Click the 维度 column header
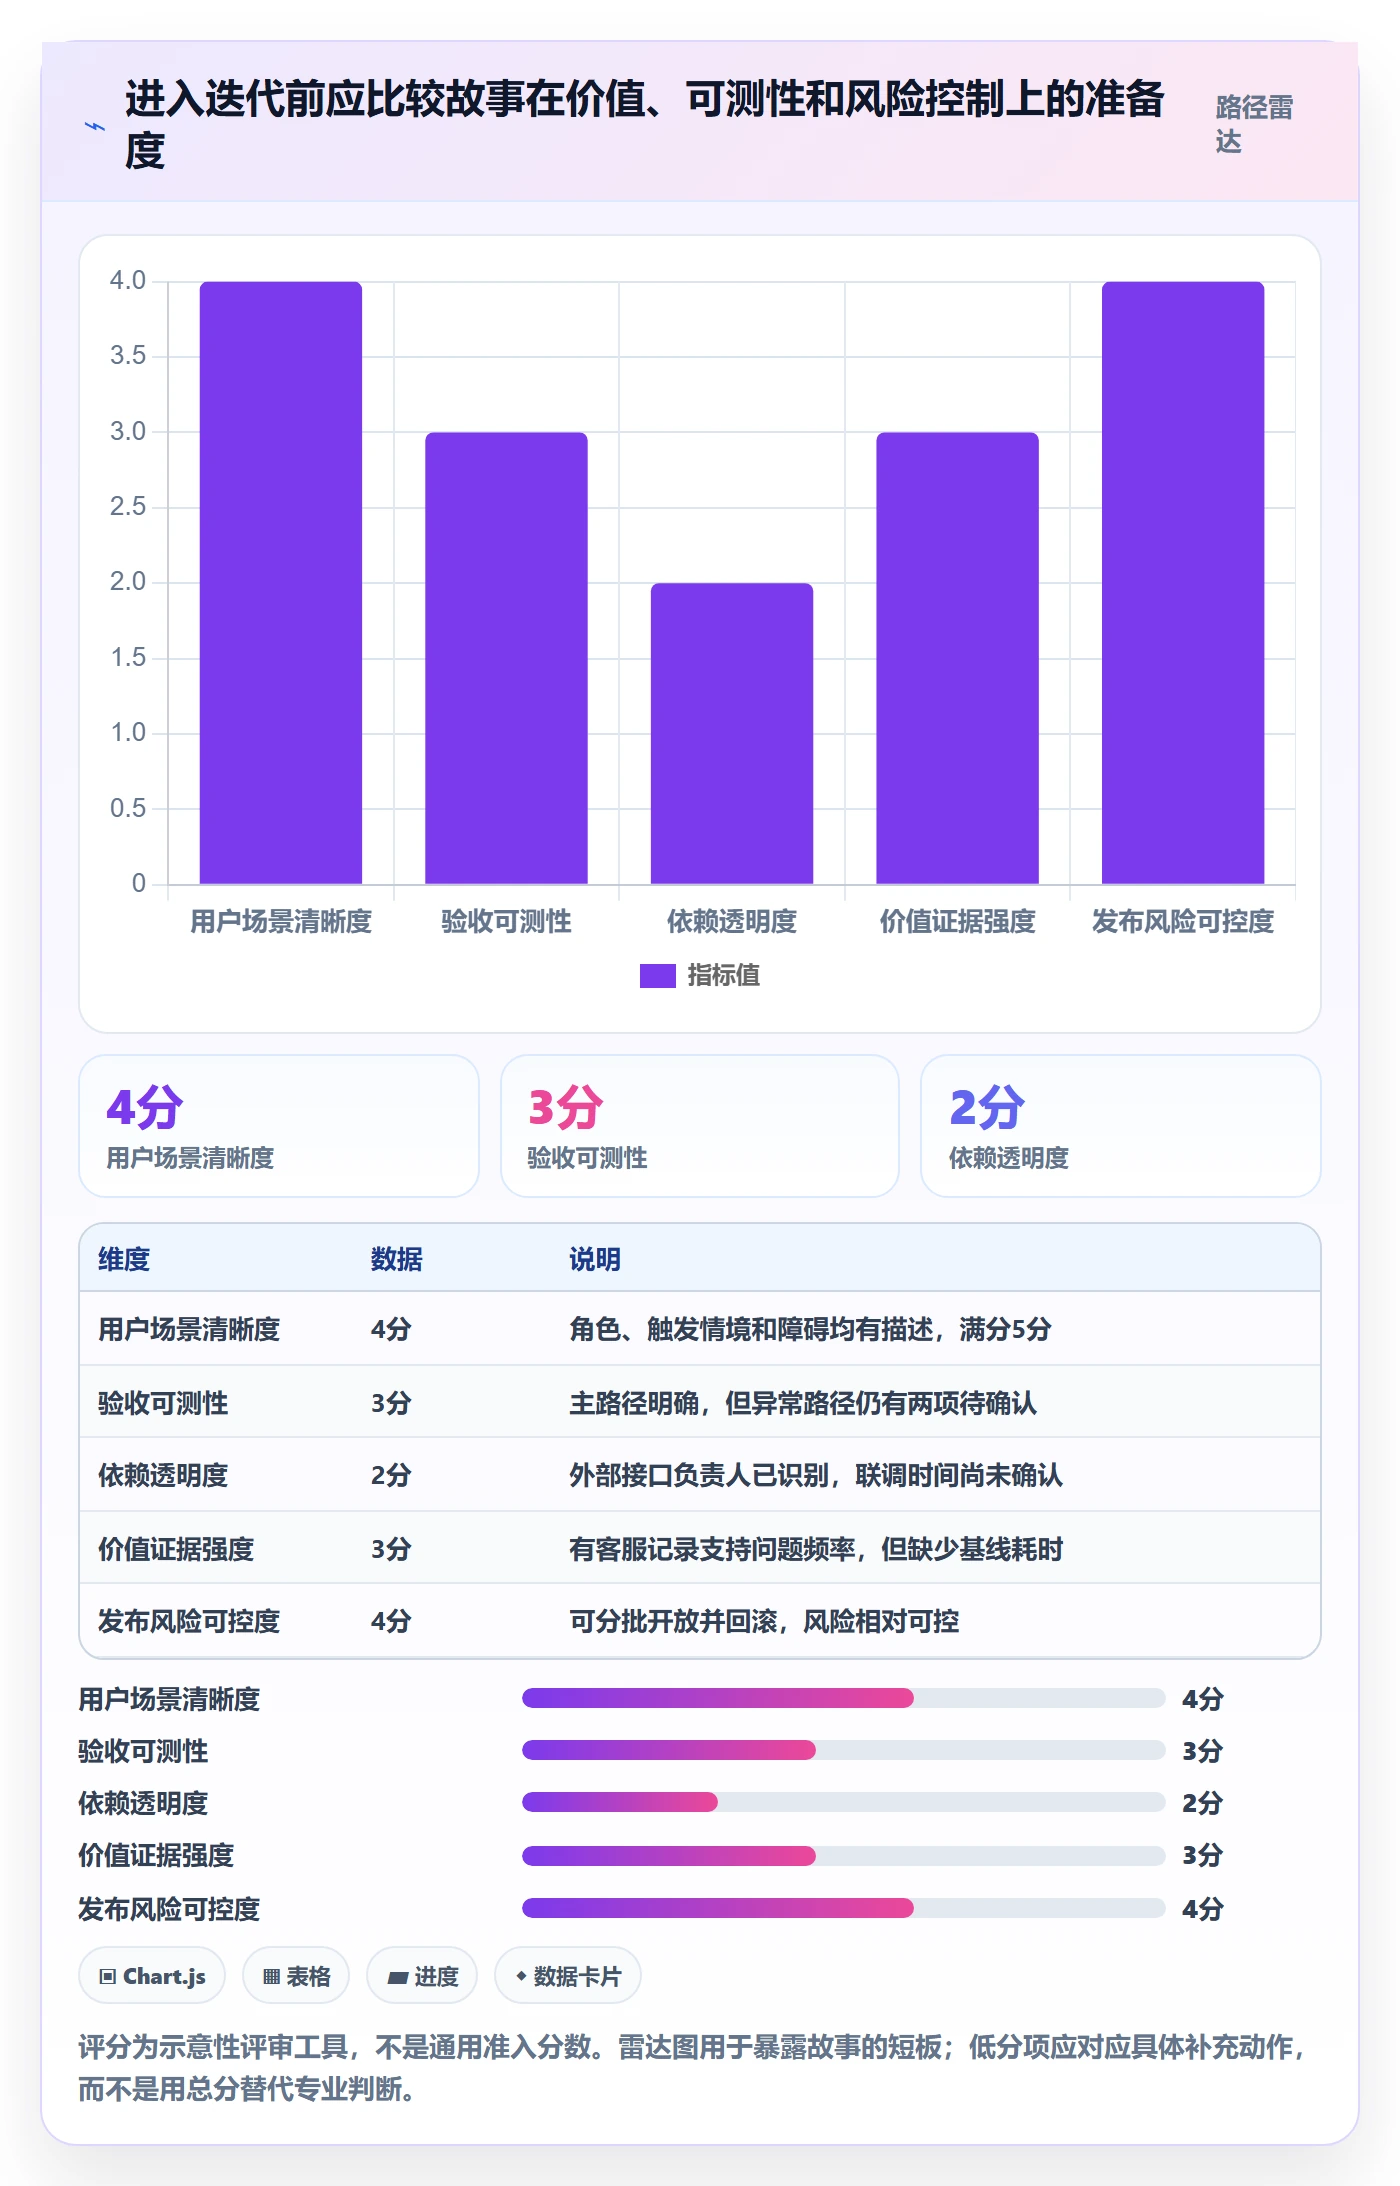Viewport: 1400px width, 2186px height. click(124, 1259)
